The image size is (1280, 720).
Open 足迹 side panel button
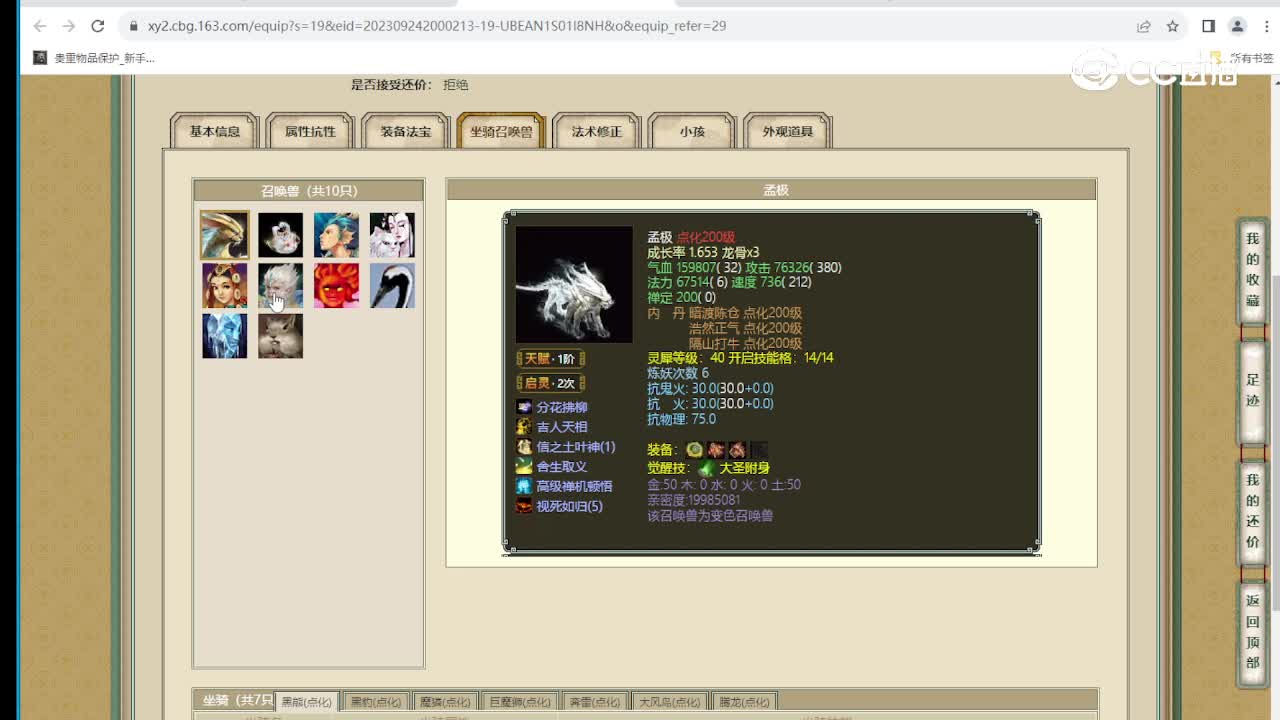(x=1252, y=391)
